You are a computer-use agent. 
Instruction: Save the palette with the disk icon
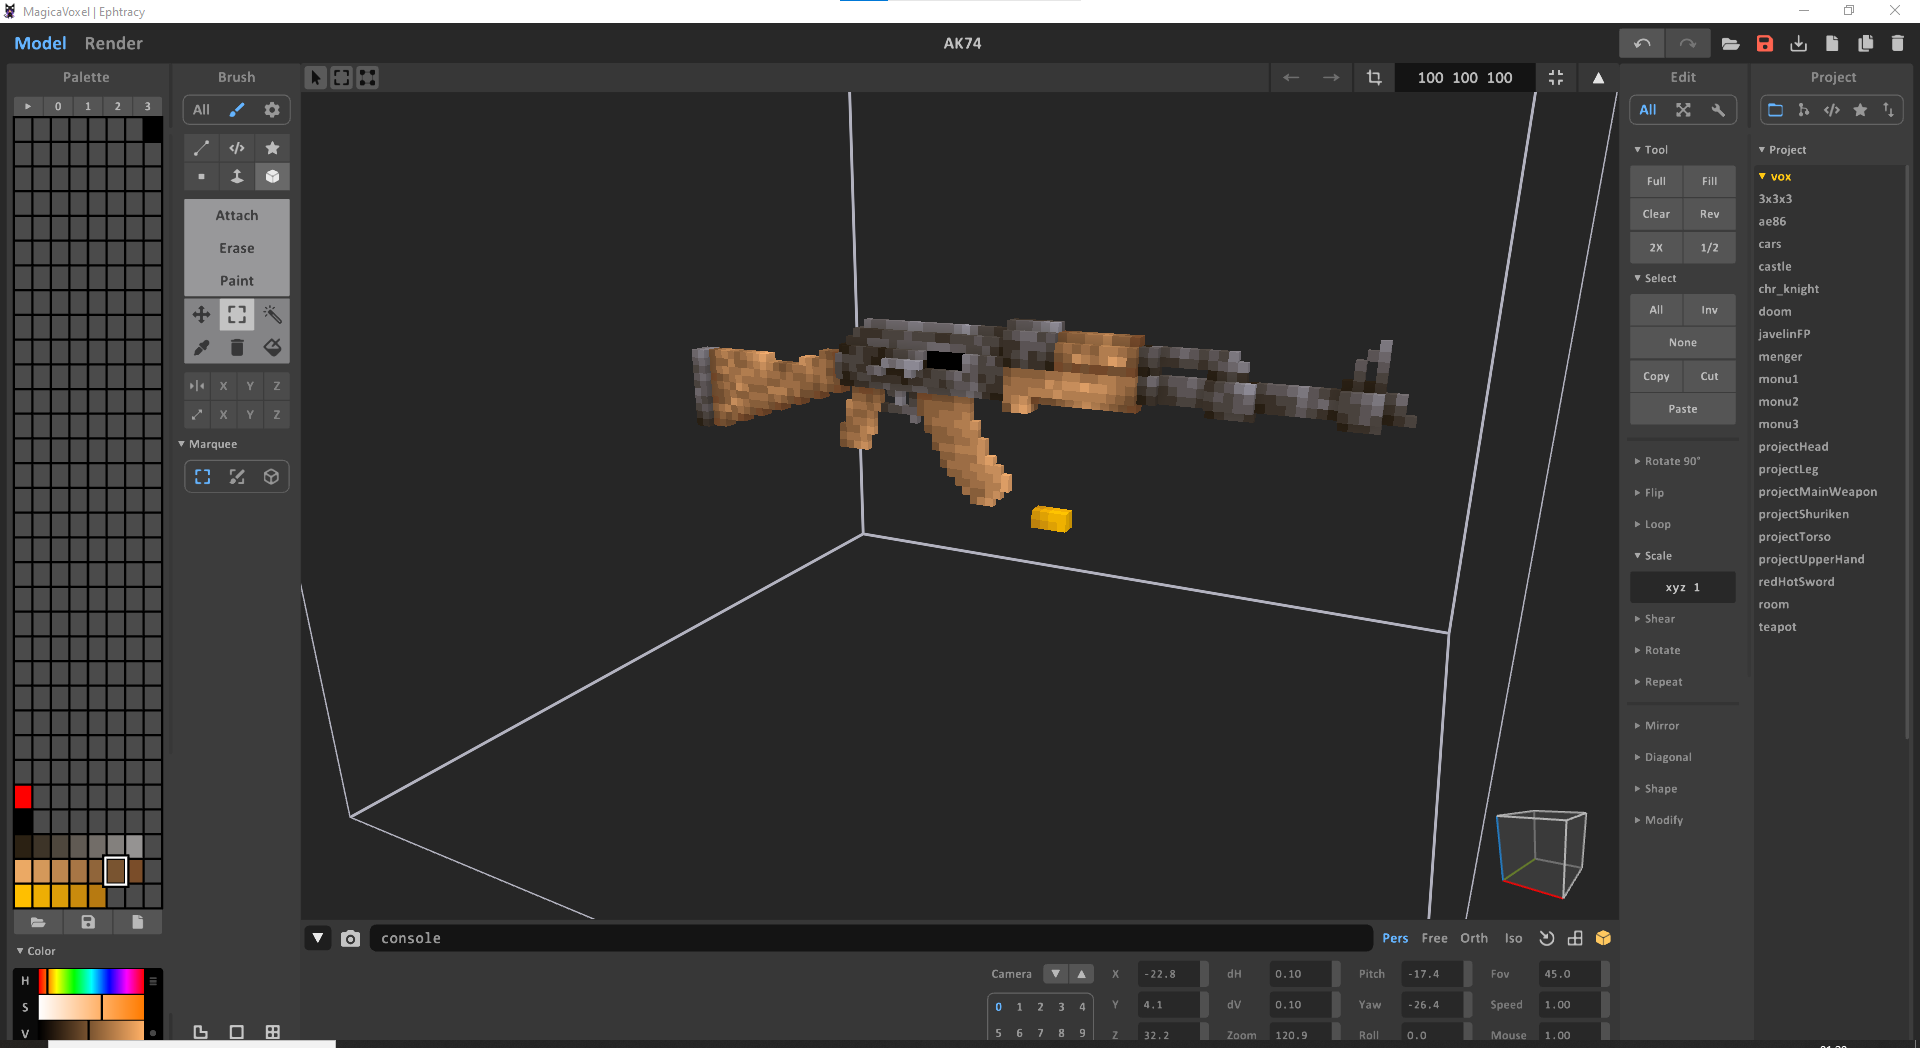click(88, 922)
